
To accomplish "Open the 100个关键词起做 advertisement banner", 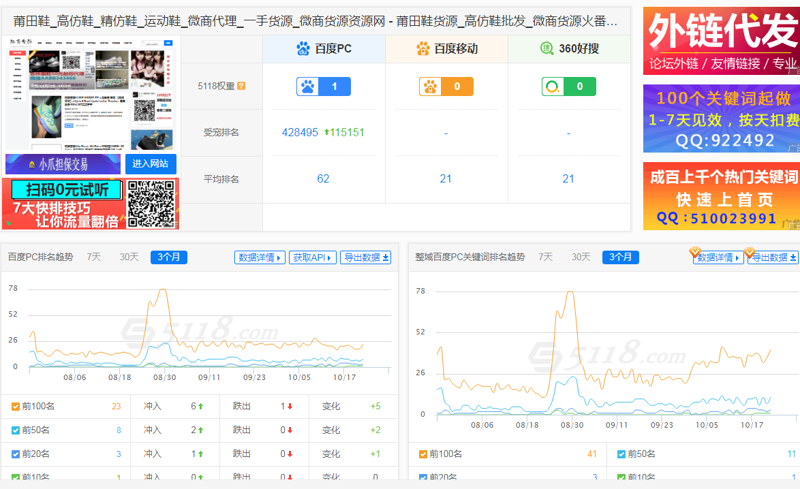I will click(721, 118).
